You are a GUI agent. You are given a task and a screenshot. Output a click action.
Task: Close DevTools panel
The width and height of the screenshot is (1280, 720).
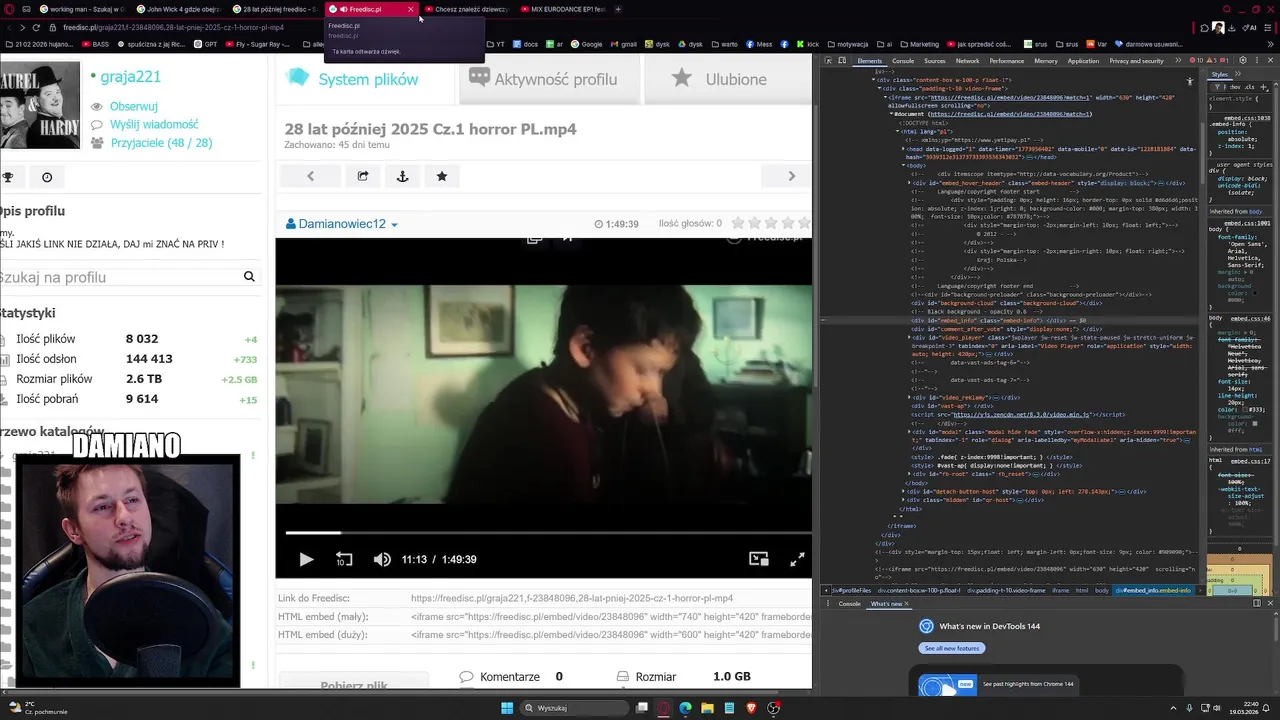[1272, 60]
